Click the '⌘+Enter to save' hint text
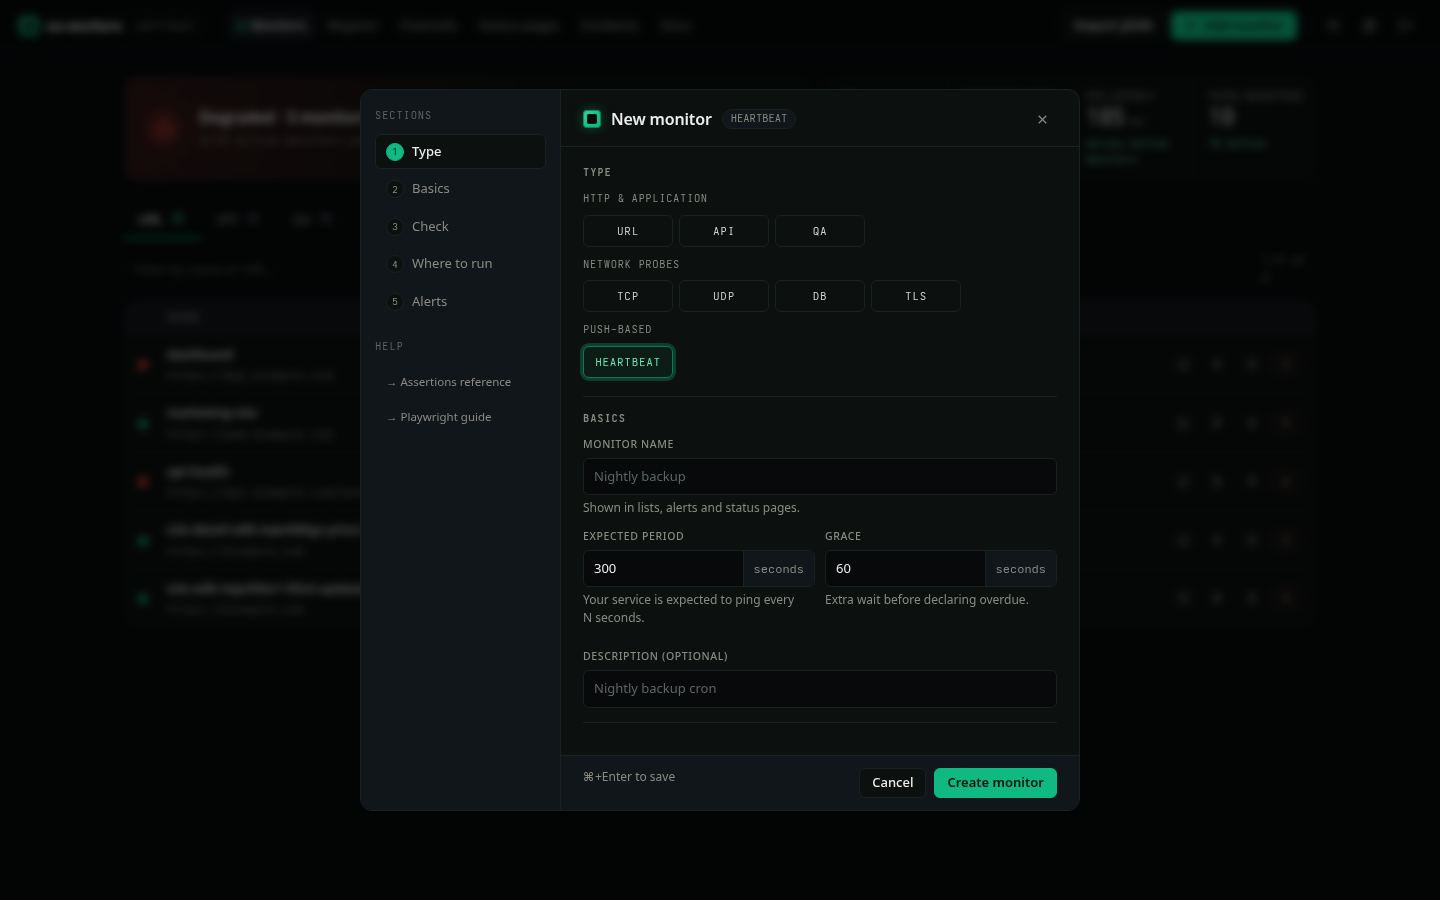The height and width of the screenshot is (900, 1440). tap(629, 777)
